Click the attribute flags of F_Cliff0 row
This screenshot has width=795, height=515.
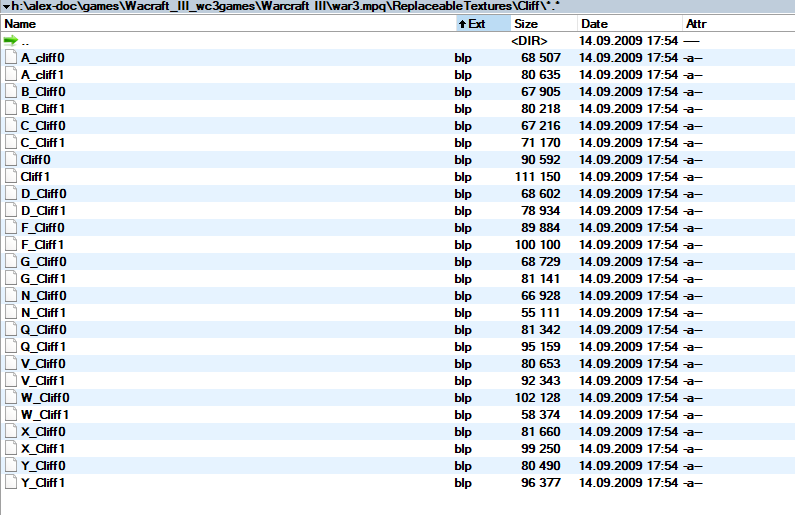point(693,228)
